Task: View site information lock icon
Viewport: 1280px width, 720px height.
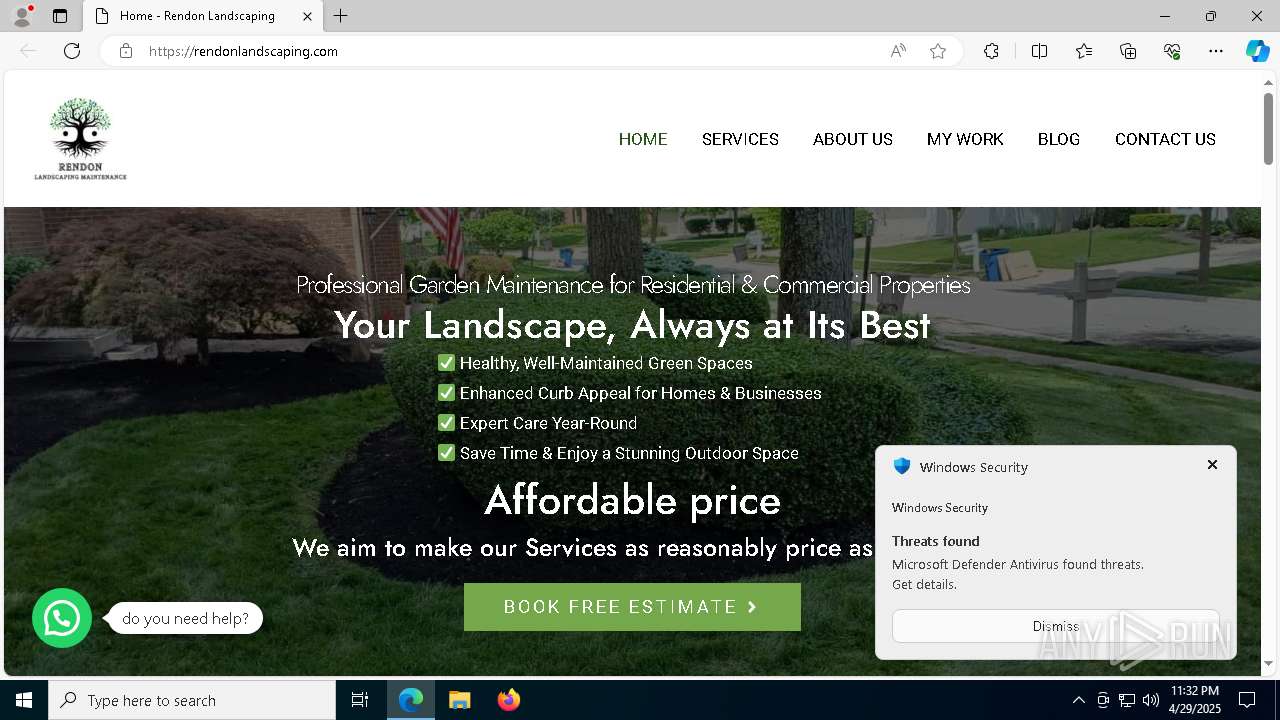Action: [126, 51]
